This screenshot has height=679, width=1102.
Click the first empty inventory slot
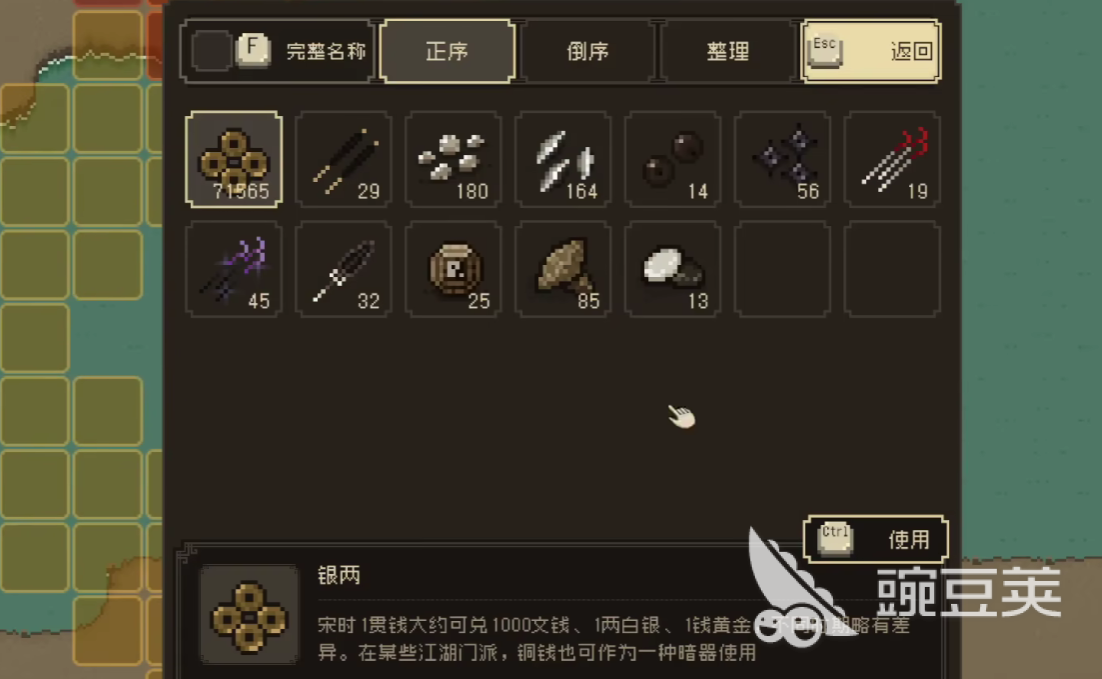[782, 269]
